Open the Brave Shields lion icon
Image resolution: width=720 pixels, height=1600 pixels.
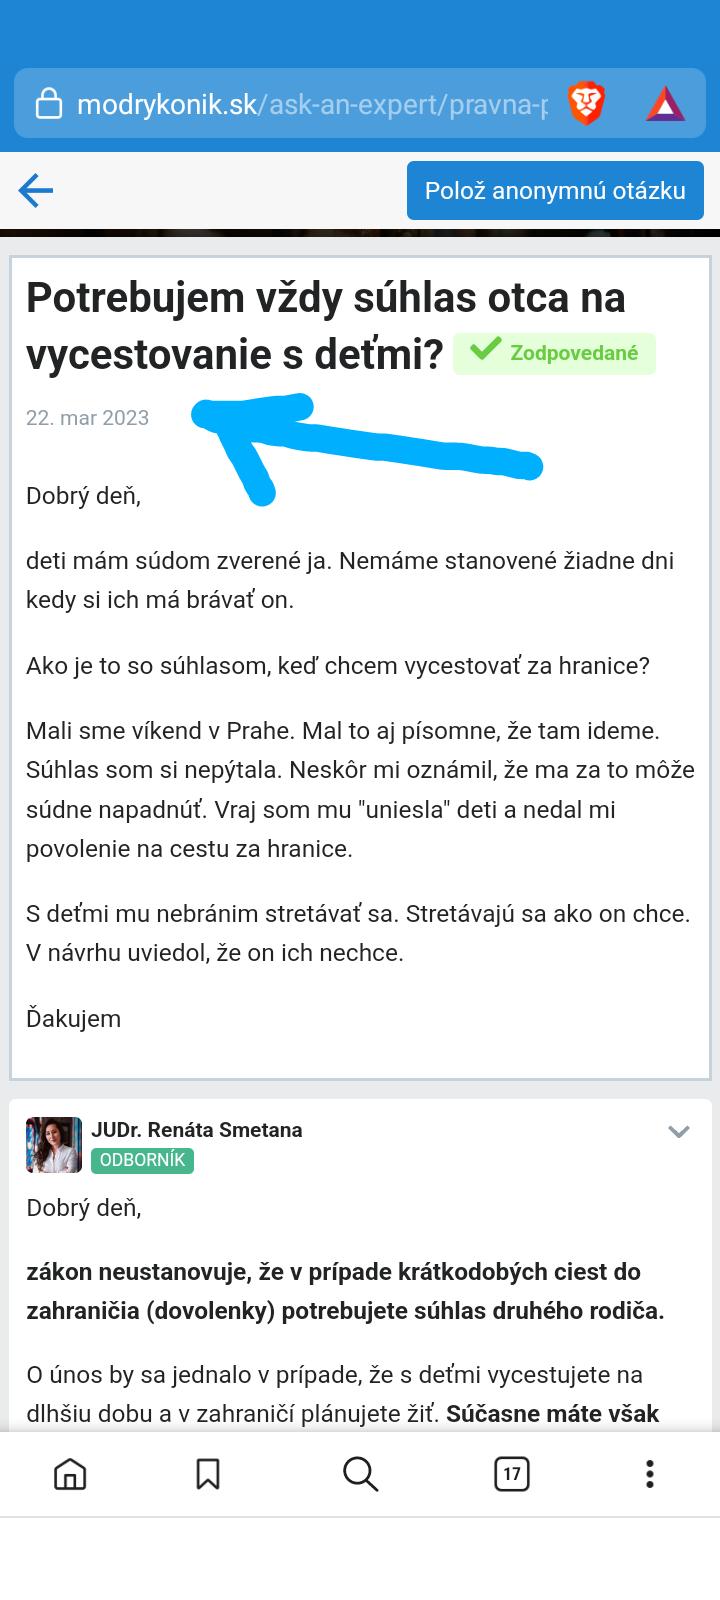pyautogui.click(x=586, y=104)
